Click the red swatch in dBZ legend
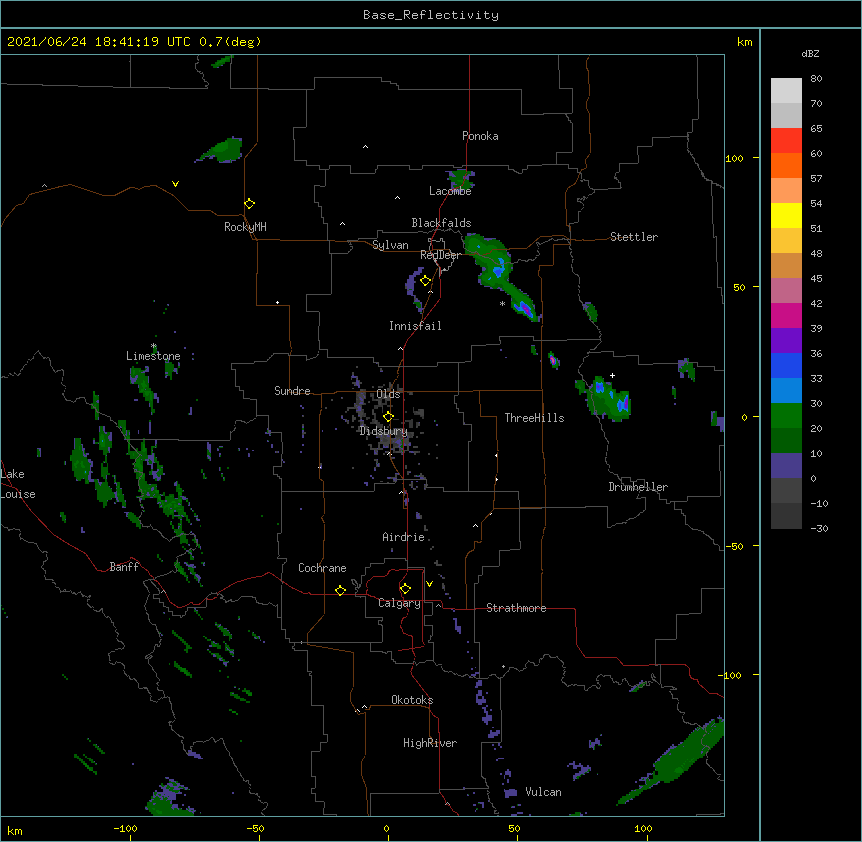 786,140
